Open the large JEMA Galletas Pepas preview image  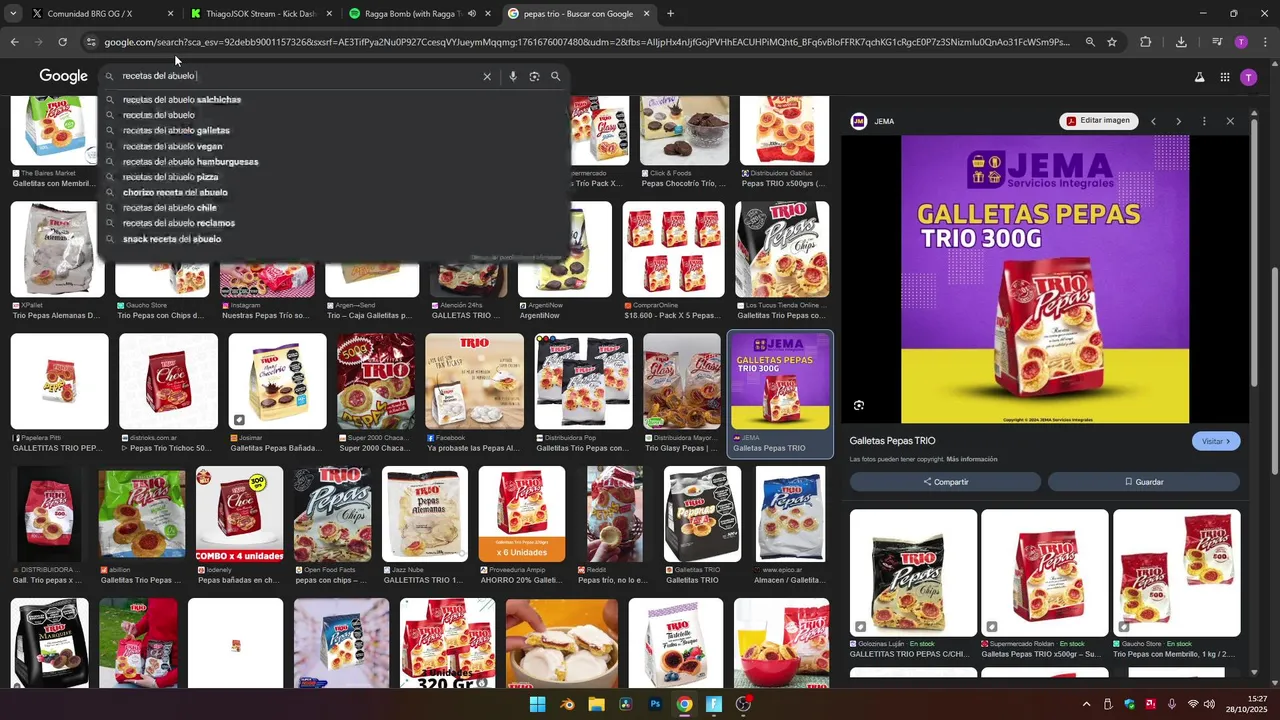[x=1045, y=279]
